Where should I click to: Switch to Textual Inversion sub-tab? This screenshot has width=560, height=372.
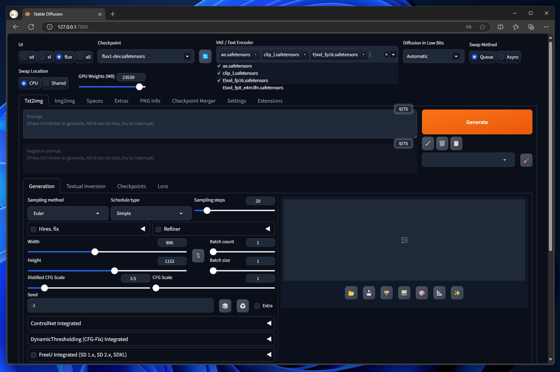[x=86, y=186]
